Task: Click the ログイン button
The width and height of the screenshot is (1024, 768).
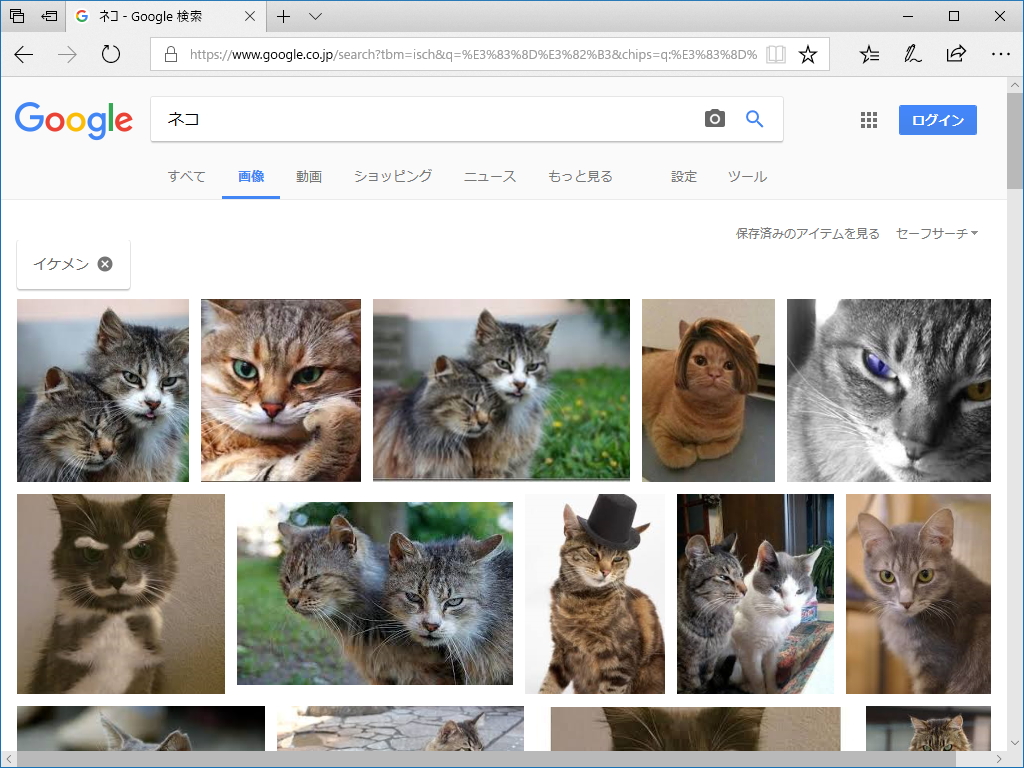Action: [x=937, y=119]
